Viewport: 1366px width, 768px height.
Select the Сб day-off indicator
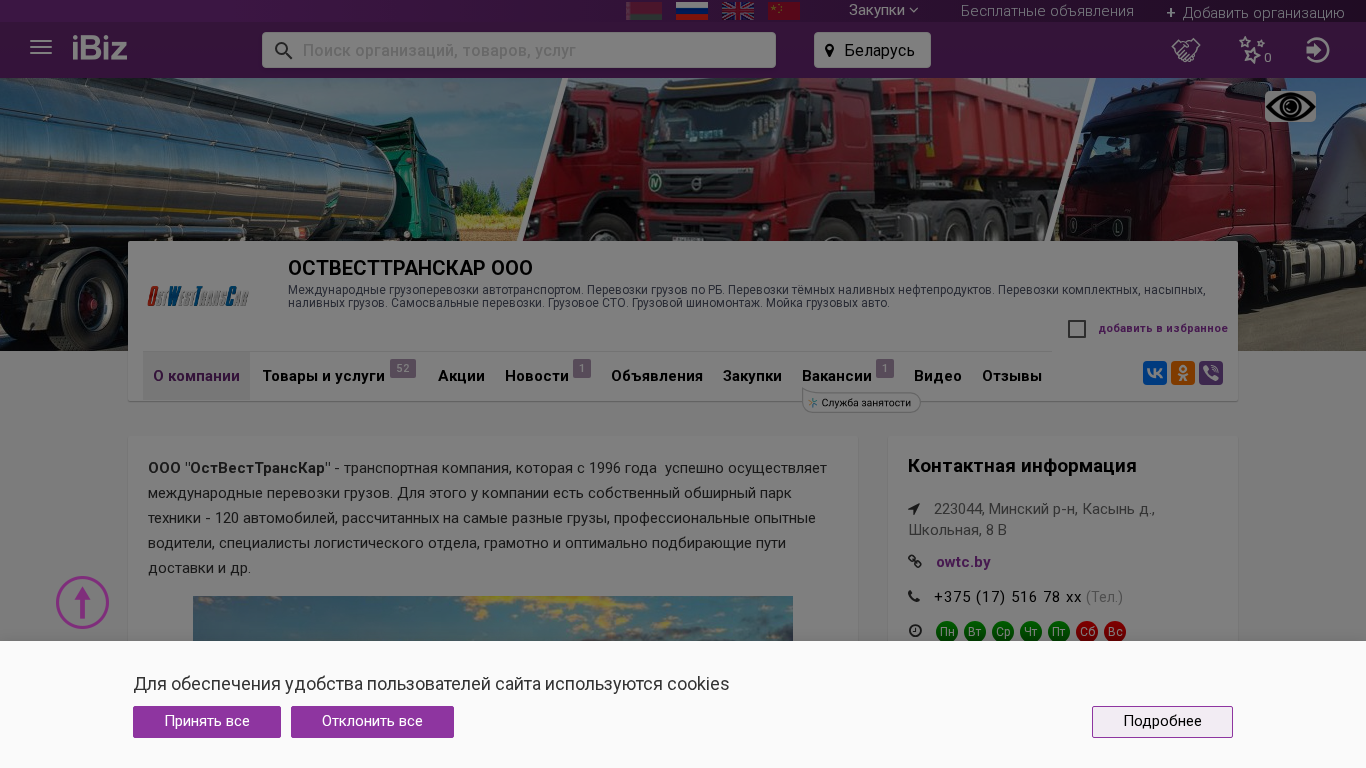1087,632
